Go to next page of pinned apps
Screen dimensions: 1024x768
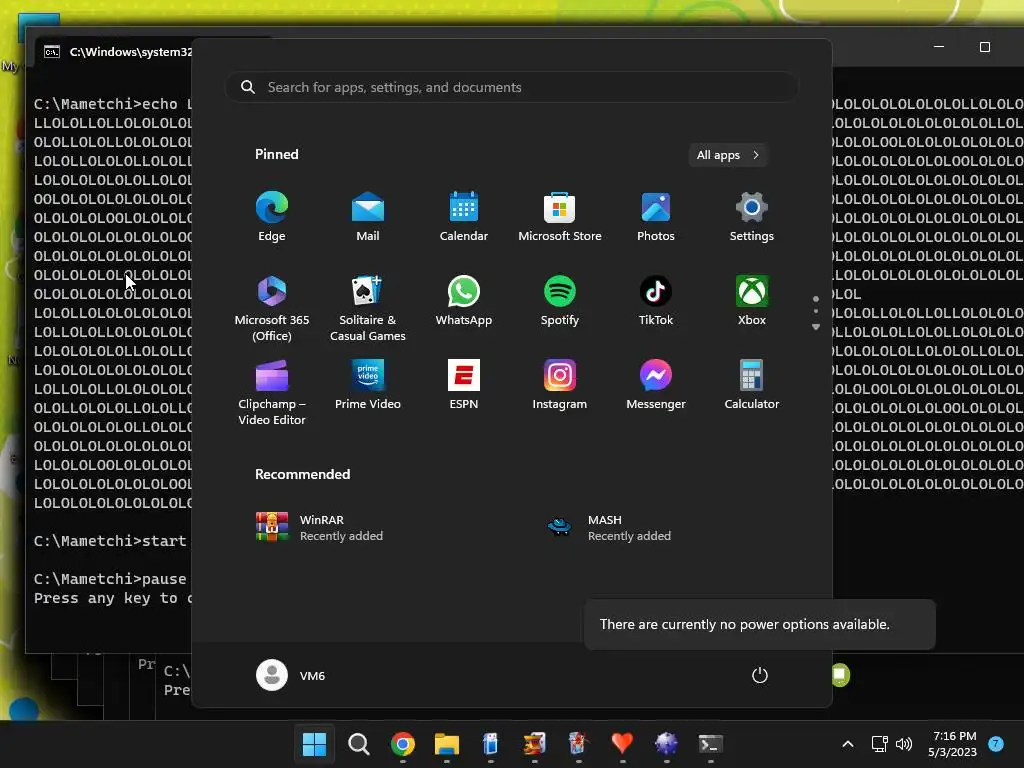tap(816, 327)
